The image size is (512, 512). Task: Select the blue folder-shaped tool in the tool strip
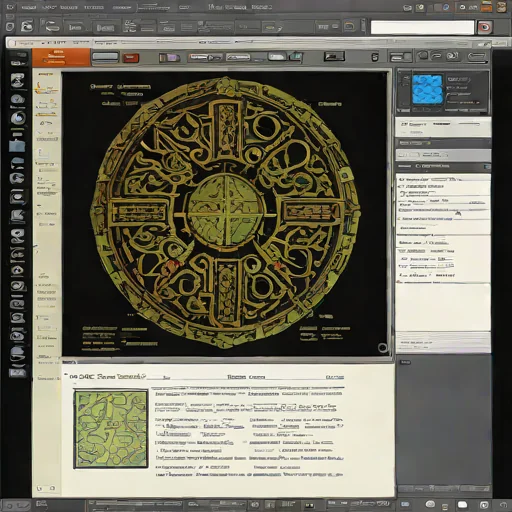tap(17, 146)
